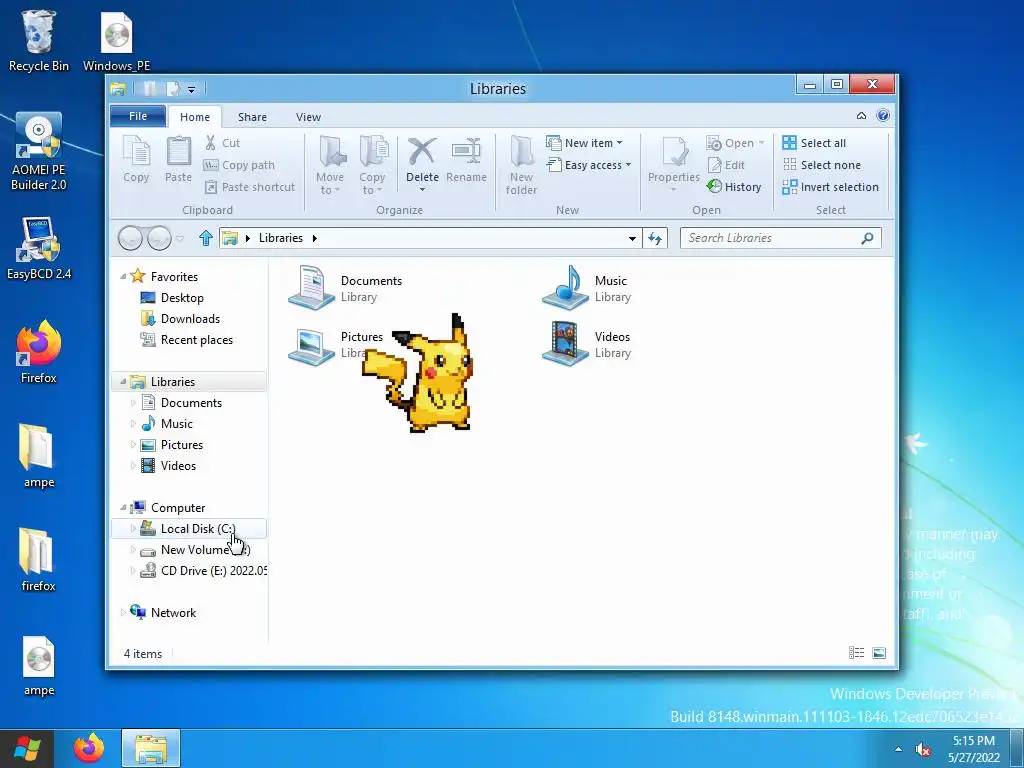Select Pictures in the sidebar tree
Viewport: 1024px width, 768px height.
pyautogui.click(x=182, y=445)
